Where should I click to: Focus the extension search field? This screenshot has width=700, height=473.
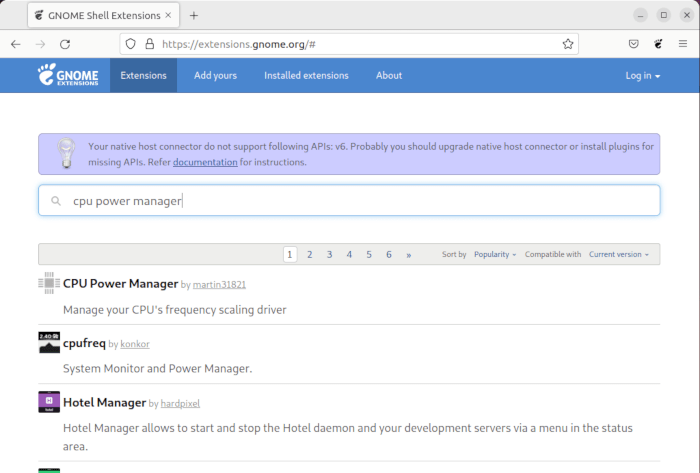pos(349,200)
